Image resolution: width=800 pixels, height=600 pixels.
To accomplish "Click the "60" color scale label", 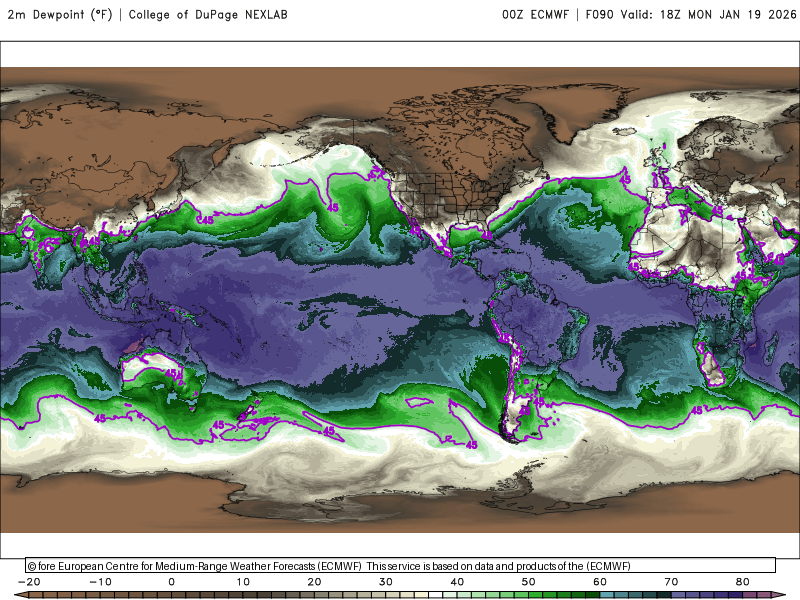I will (x=600, y=582).
